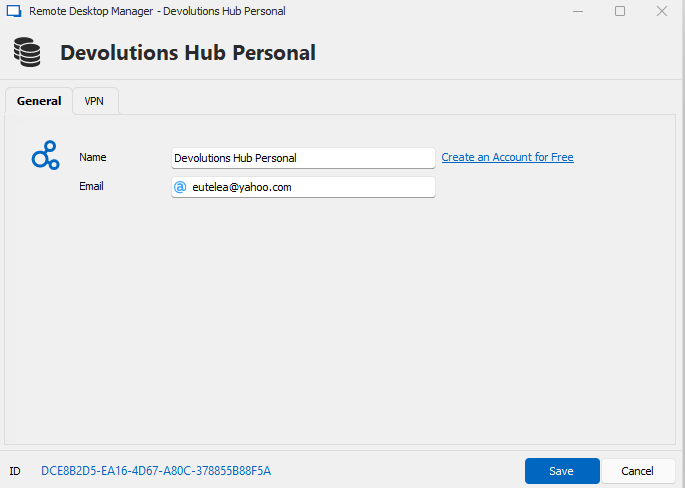Switch to the General tab
Image resolution: width=685 pixels, height=488 pixels.
tap(39, 101)
